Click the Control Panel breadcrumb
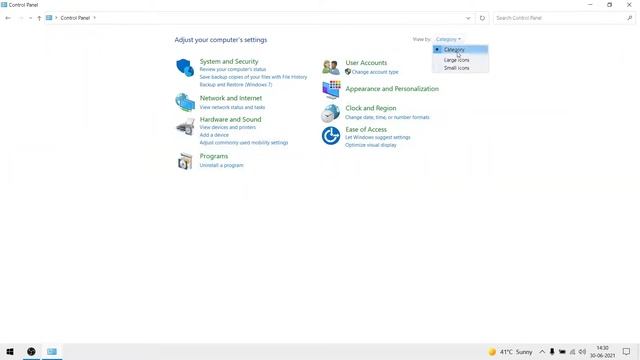The image size is (640, 360). coord(75,18)
